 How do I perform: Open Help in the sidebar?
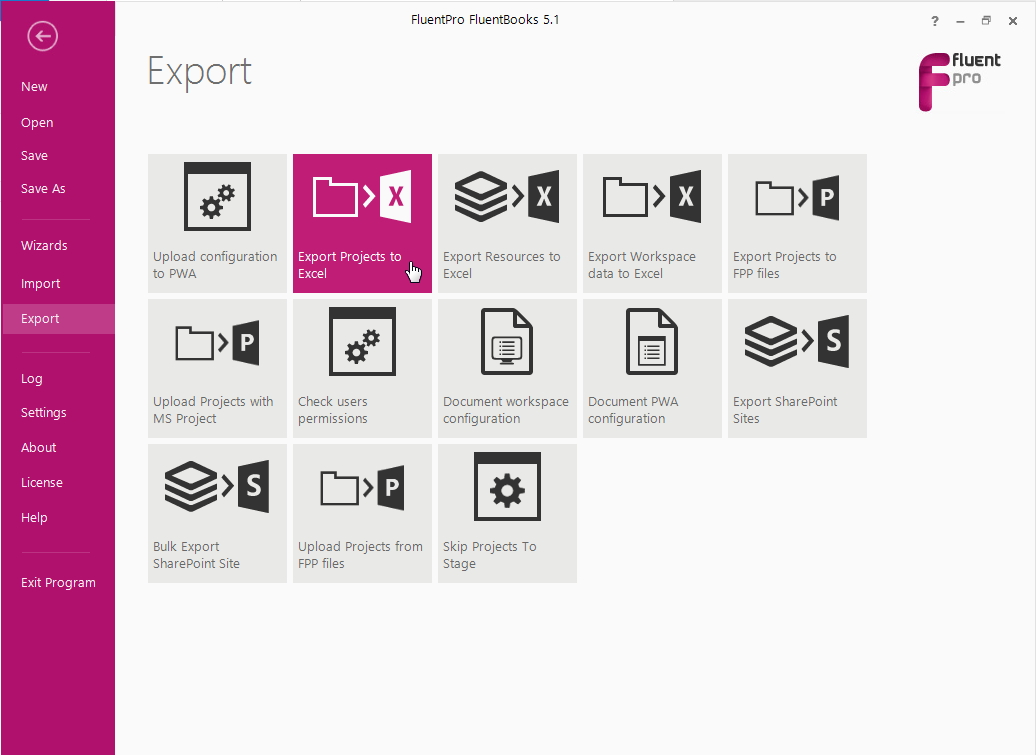34,517
